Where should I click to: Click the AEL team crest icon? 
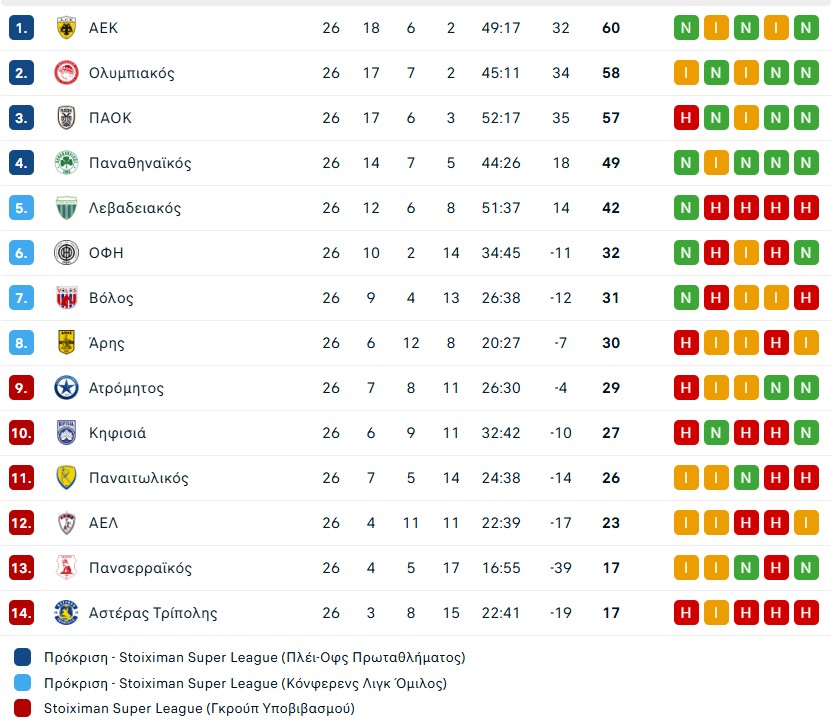[x=67, y=523]
